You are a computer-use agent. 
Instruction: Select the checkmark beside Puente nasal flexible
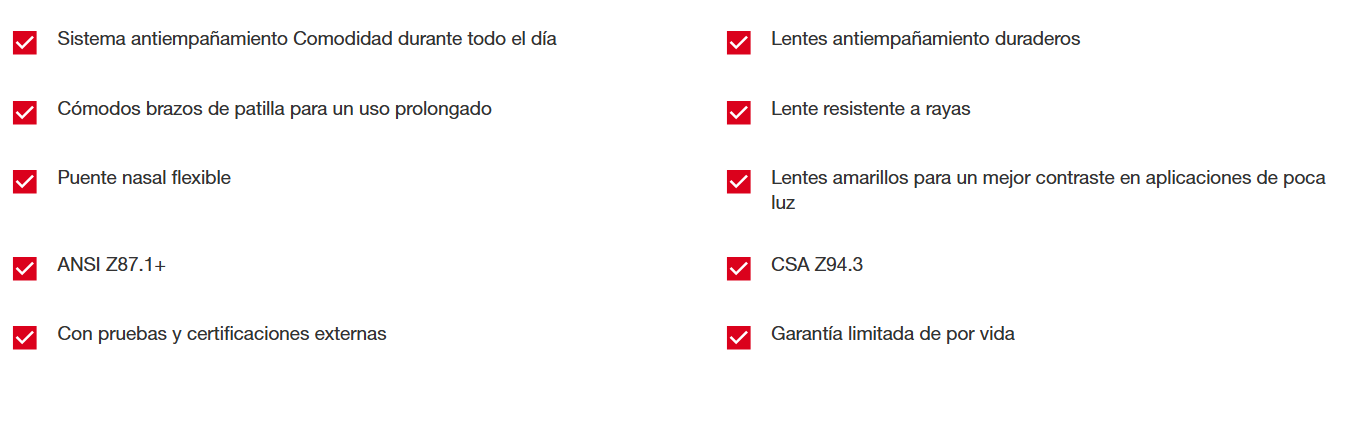[x=25, y=181]
